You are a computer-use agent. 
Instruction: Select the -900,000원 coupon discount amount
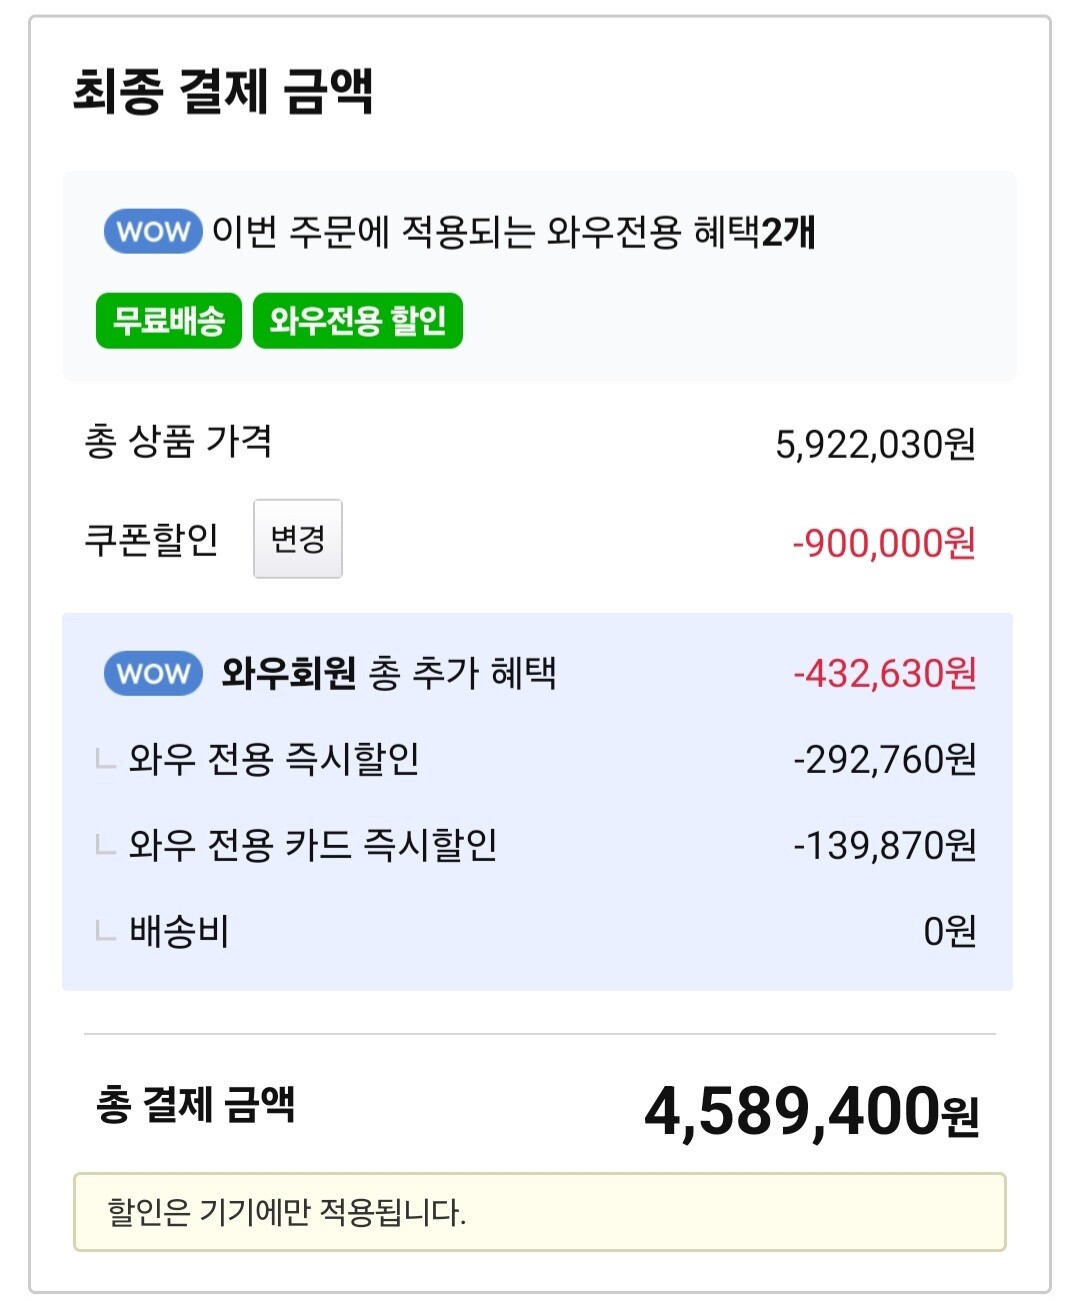(883, 544)
